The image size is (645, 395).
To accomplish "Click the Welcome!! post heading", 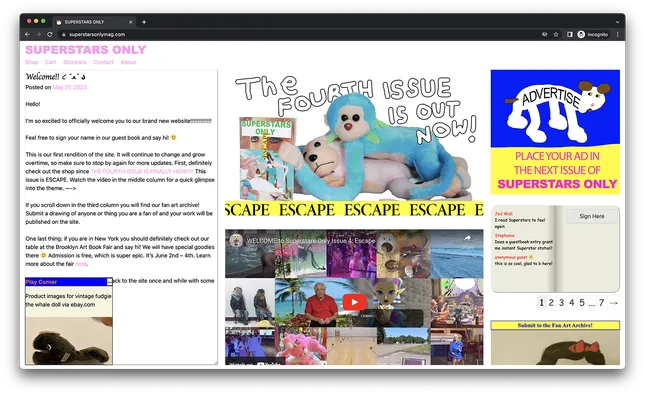I will click(x=56, y=77).
